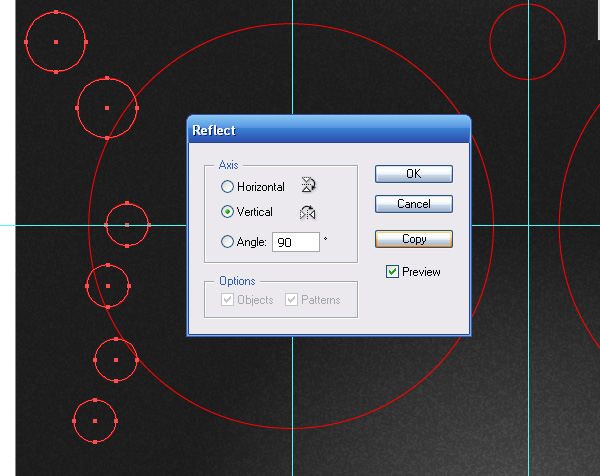600x476 pixels.
Task: Click the Copy button
Action: coord(414,239)
